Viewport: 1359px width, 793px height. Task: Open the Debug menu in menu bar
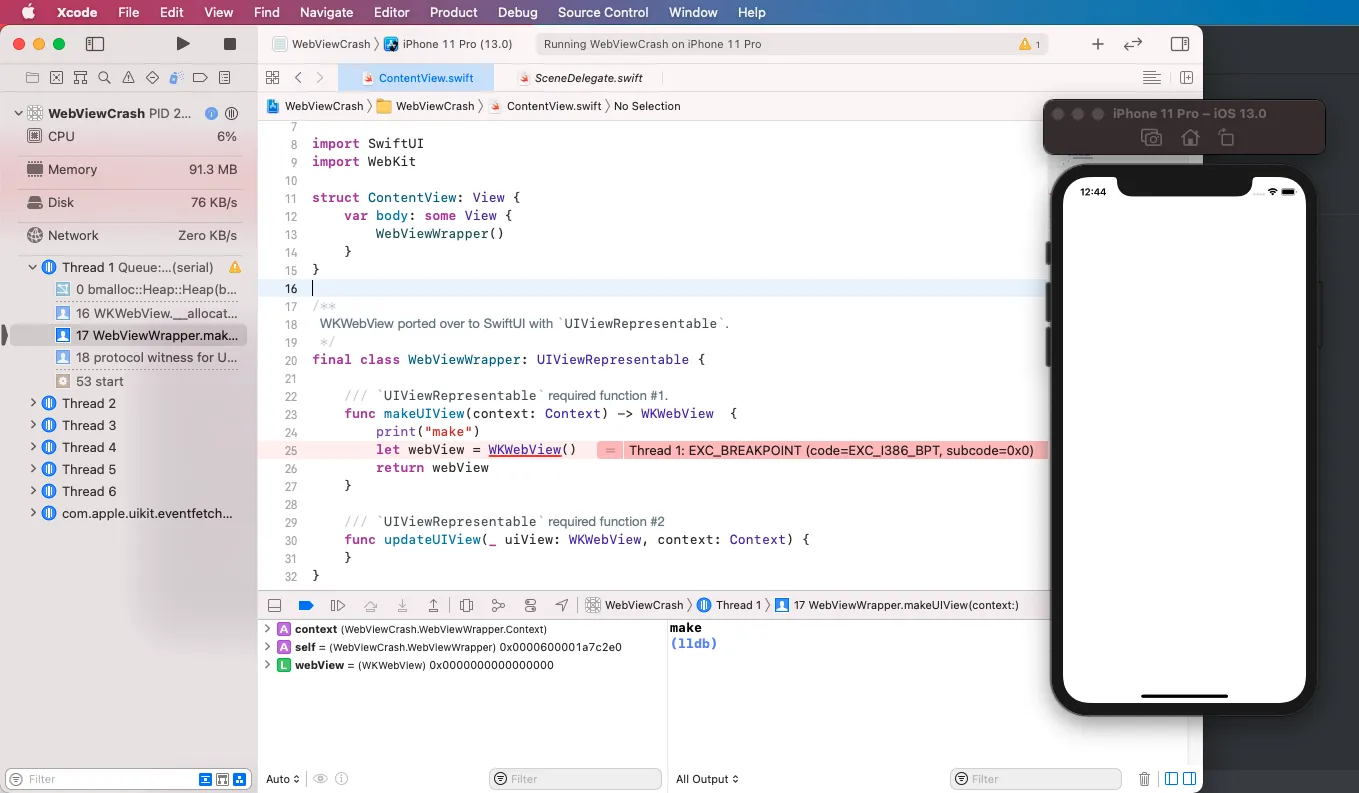517,12
